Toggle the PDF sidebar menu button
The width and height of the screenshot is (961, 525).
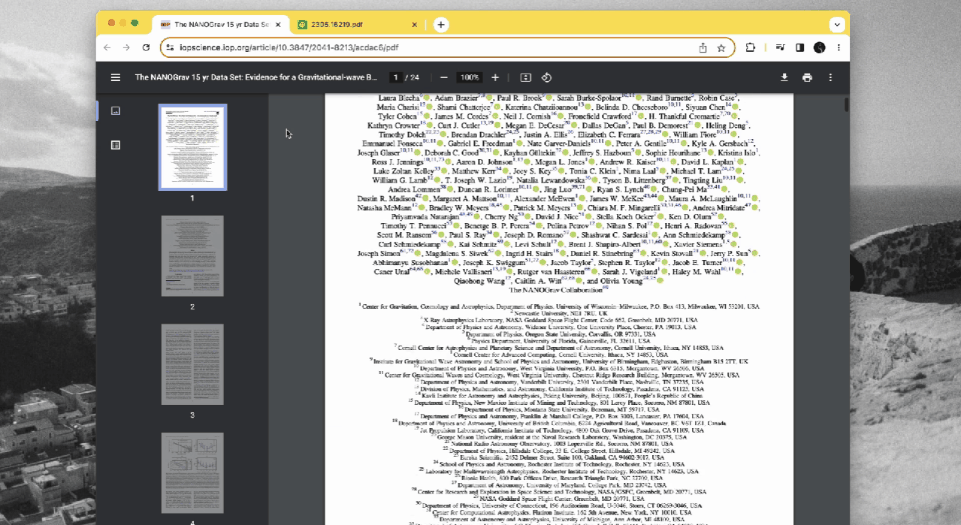pyautogui.click(x=115, y=77)
